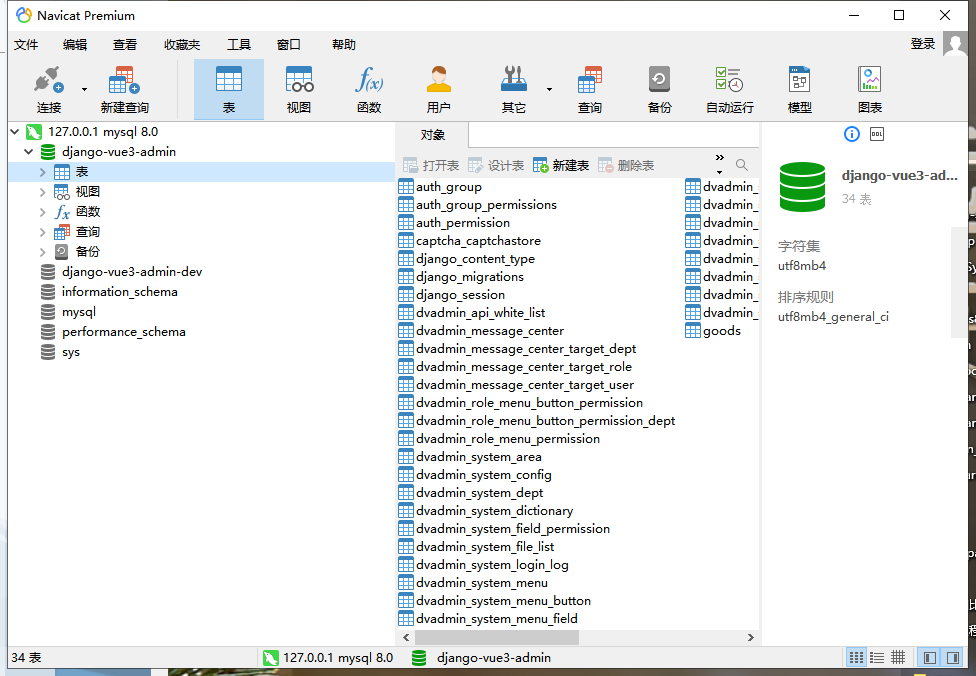This screenshot has width=976, height=676.
Task: Select the goods table
Action: [713, 331]
